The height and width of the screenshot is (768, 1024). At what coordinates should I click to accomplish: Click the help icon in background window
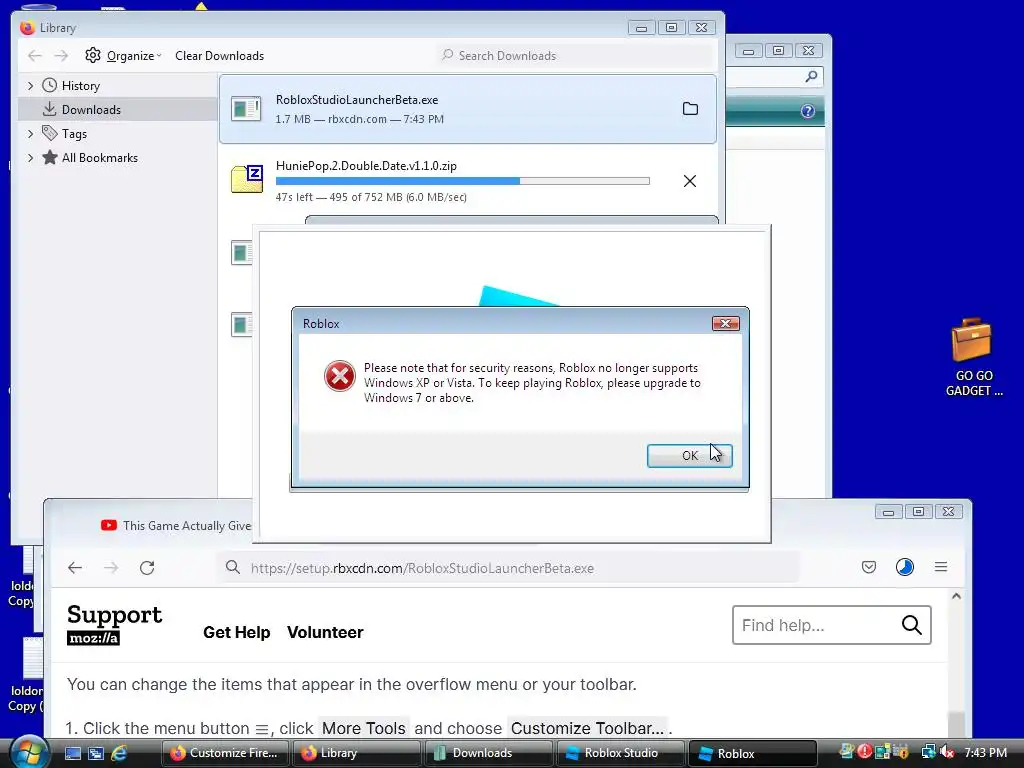[807, 111]
